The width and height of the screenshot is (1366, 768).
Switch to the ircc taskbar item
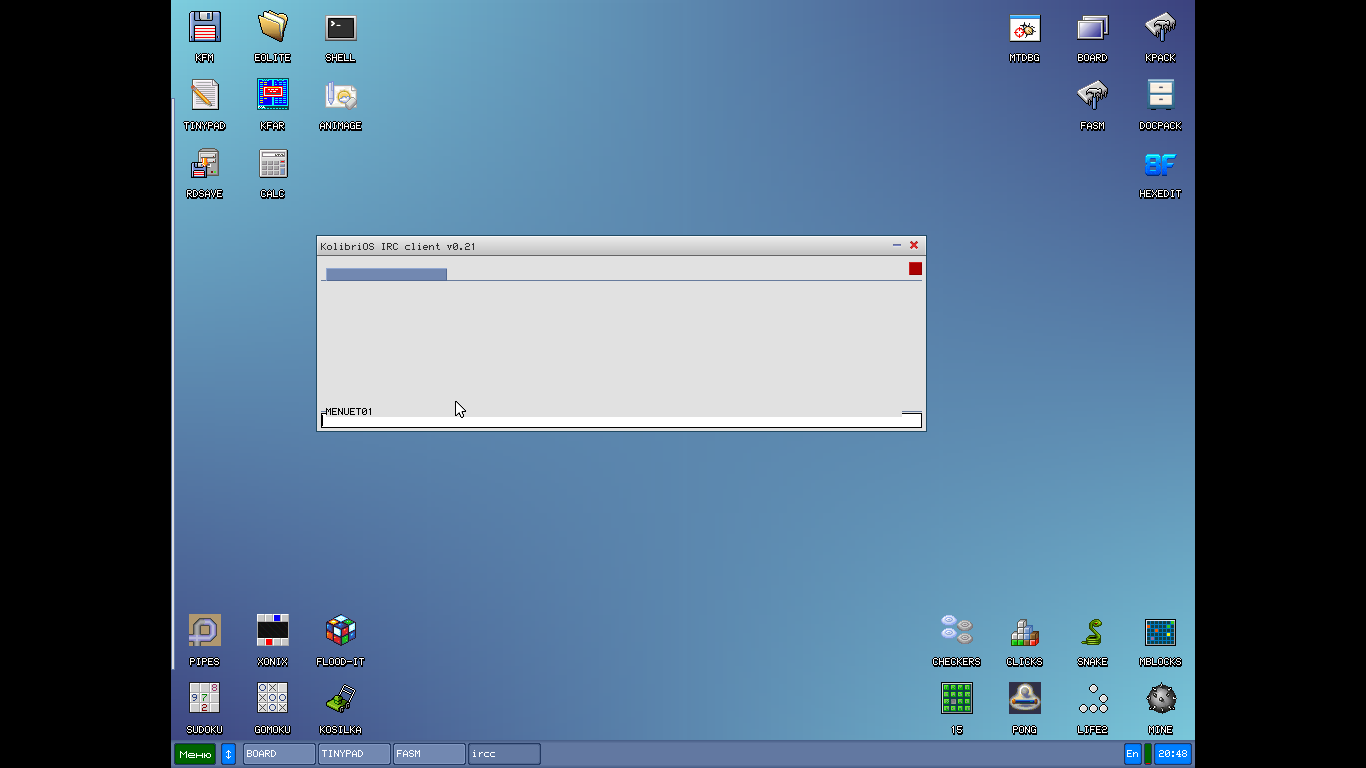pos(504,754)
